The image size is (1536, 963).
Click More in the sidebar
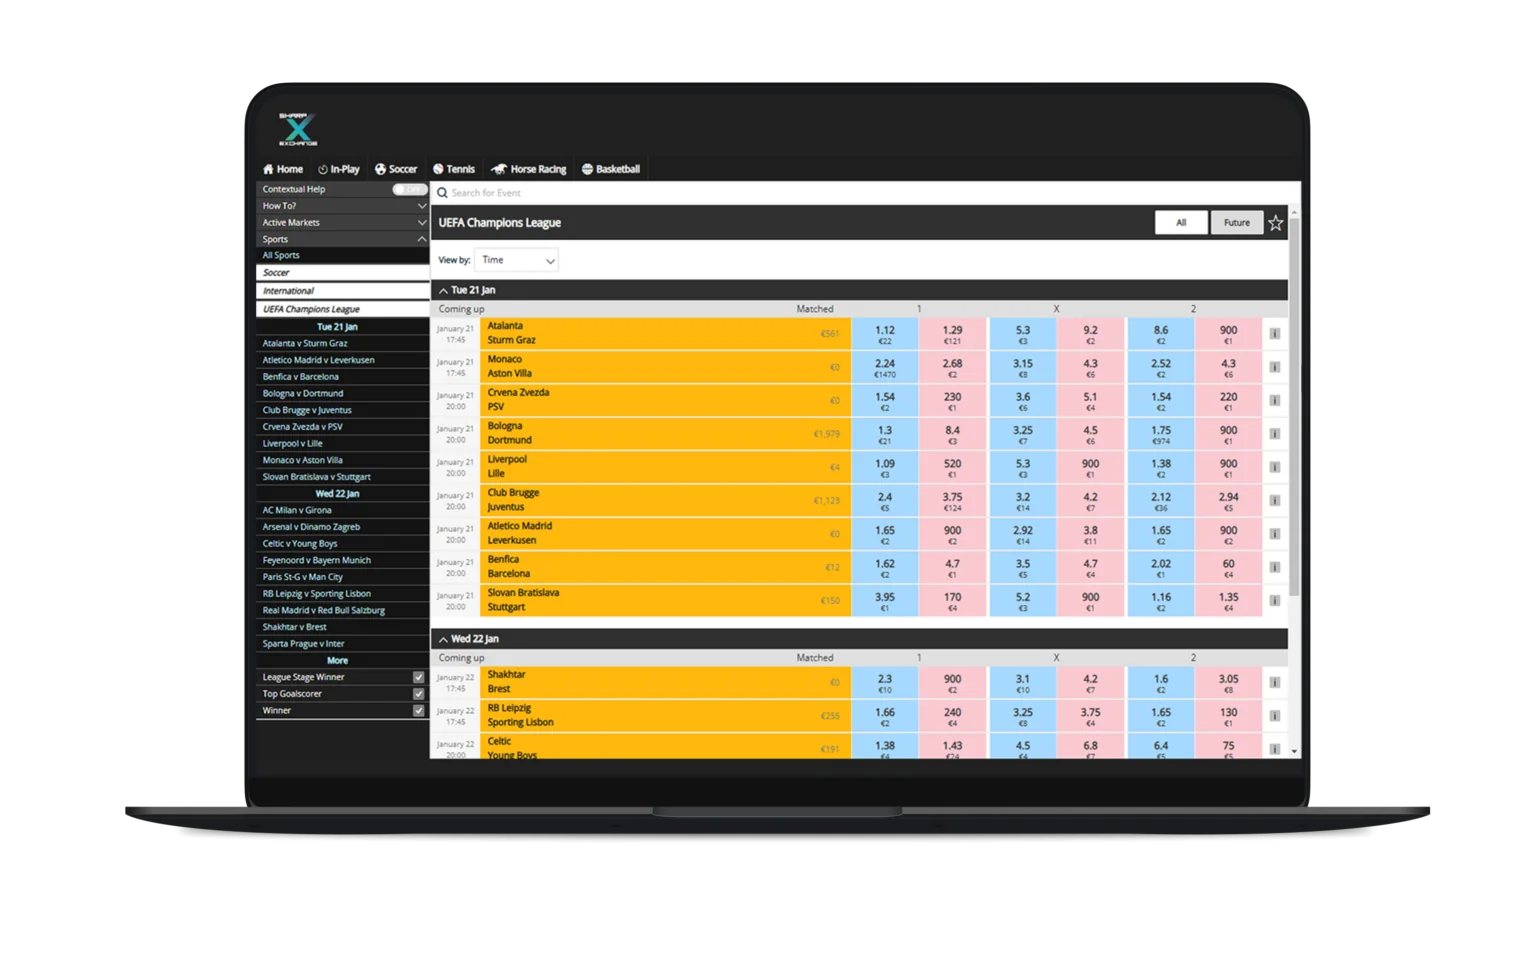point(337,661)
